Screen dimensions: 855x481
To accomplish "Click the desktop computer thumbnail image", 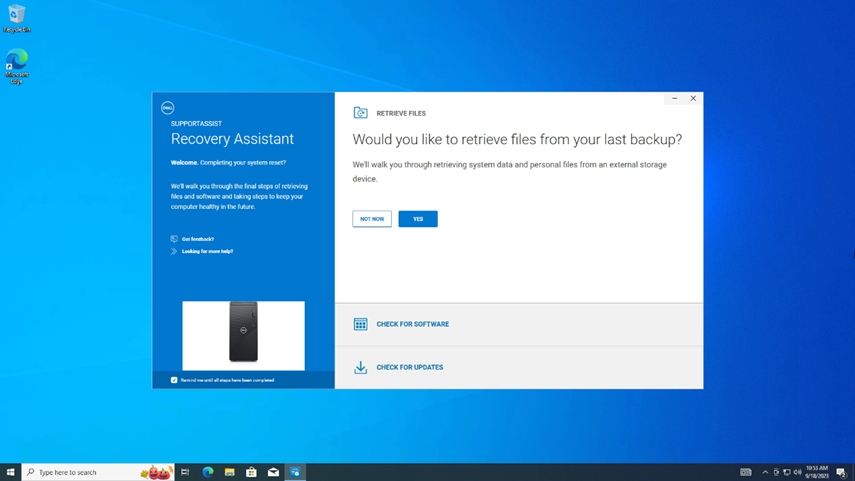I will coord(243,334).
